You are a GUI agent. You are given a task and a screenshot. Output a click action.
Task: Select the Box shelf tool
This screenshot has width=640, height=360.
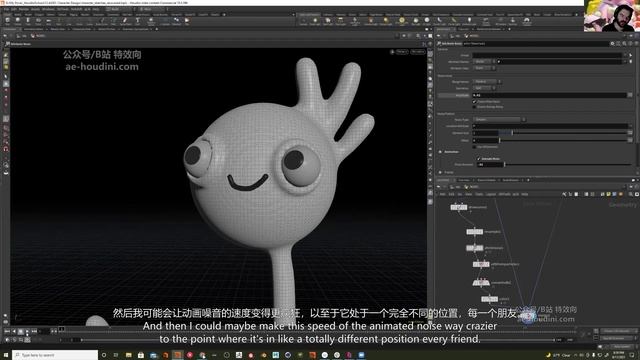7,21
